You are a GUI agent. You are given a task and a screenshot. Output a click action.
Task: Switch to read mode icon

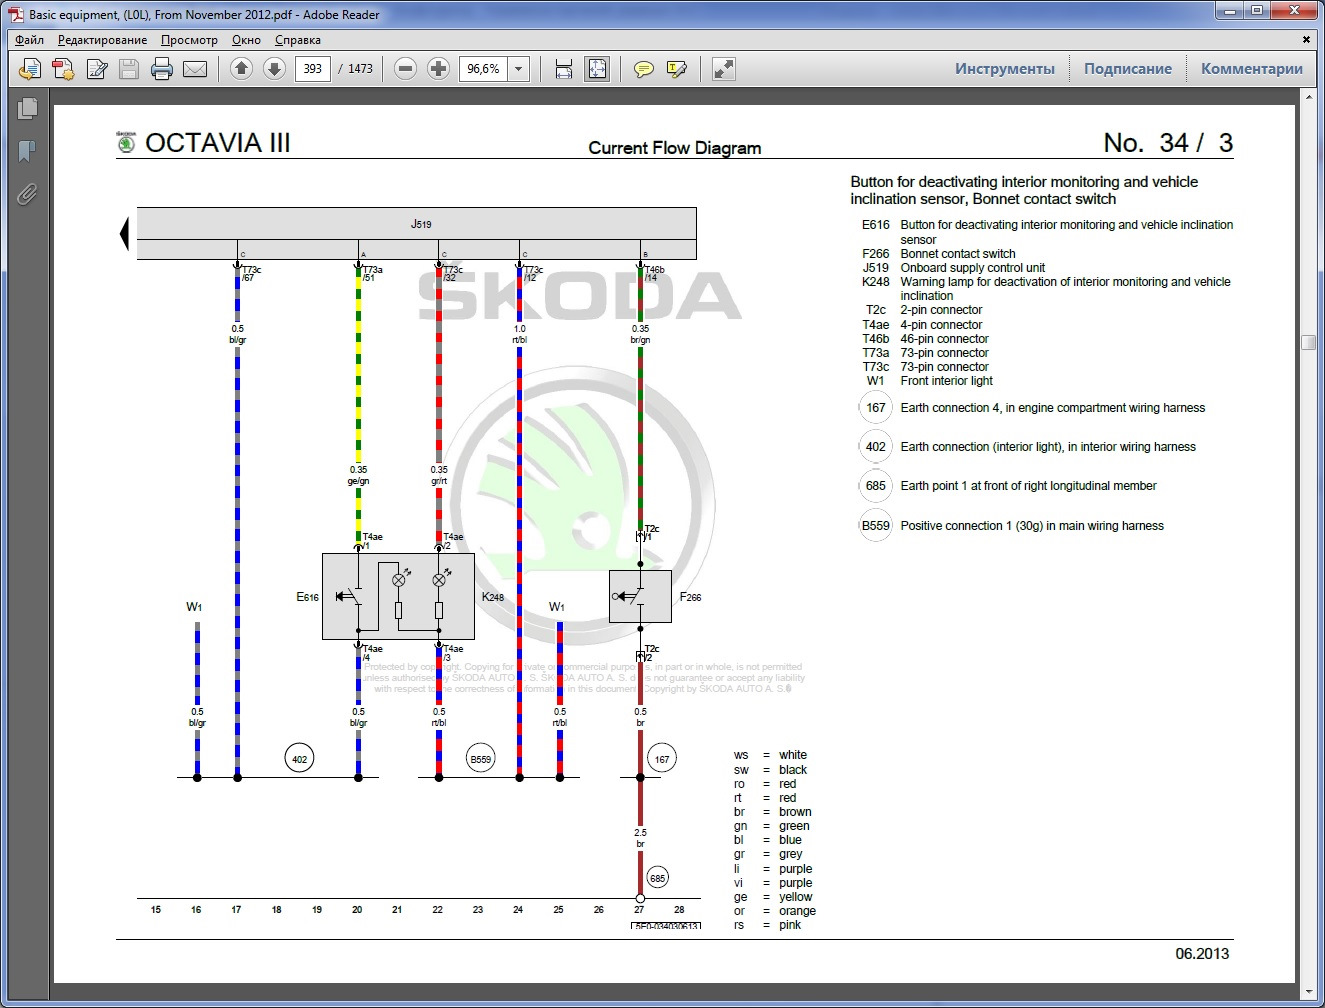[723, 69]
